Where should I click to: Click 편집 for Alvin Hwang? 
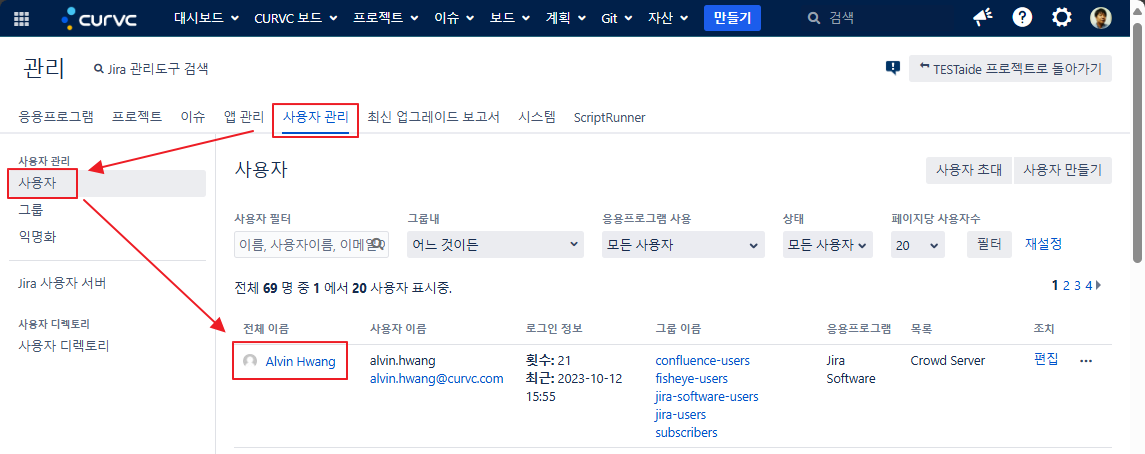tap(1046, 359)
